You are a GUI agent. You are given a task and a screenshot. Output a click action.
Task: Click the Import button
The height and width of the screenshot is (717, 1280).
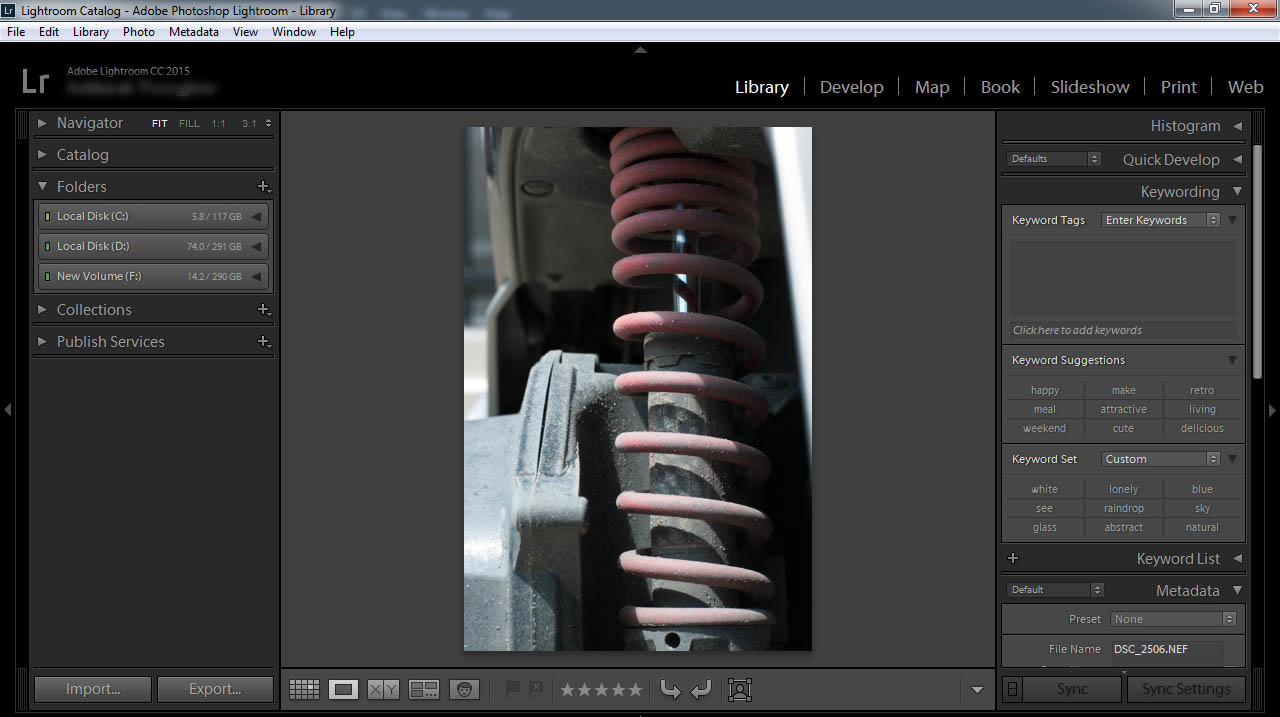[93, 689]
